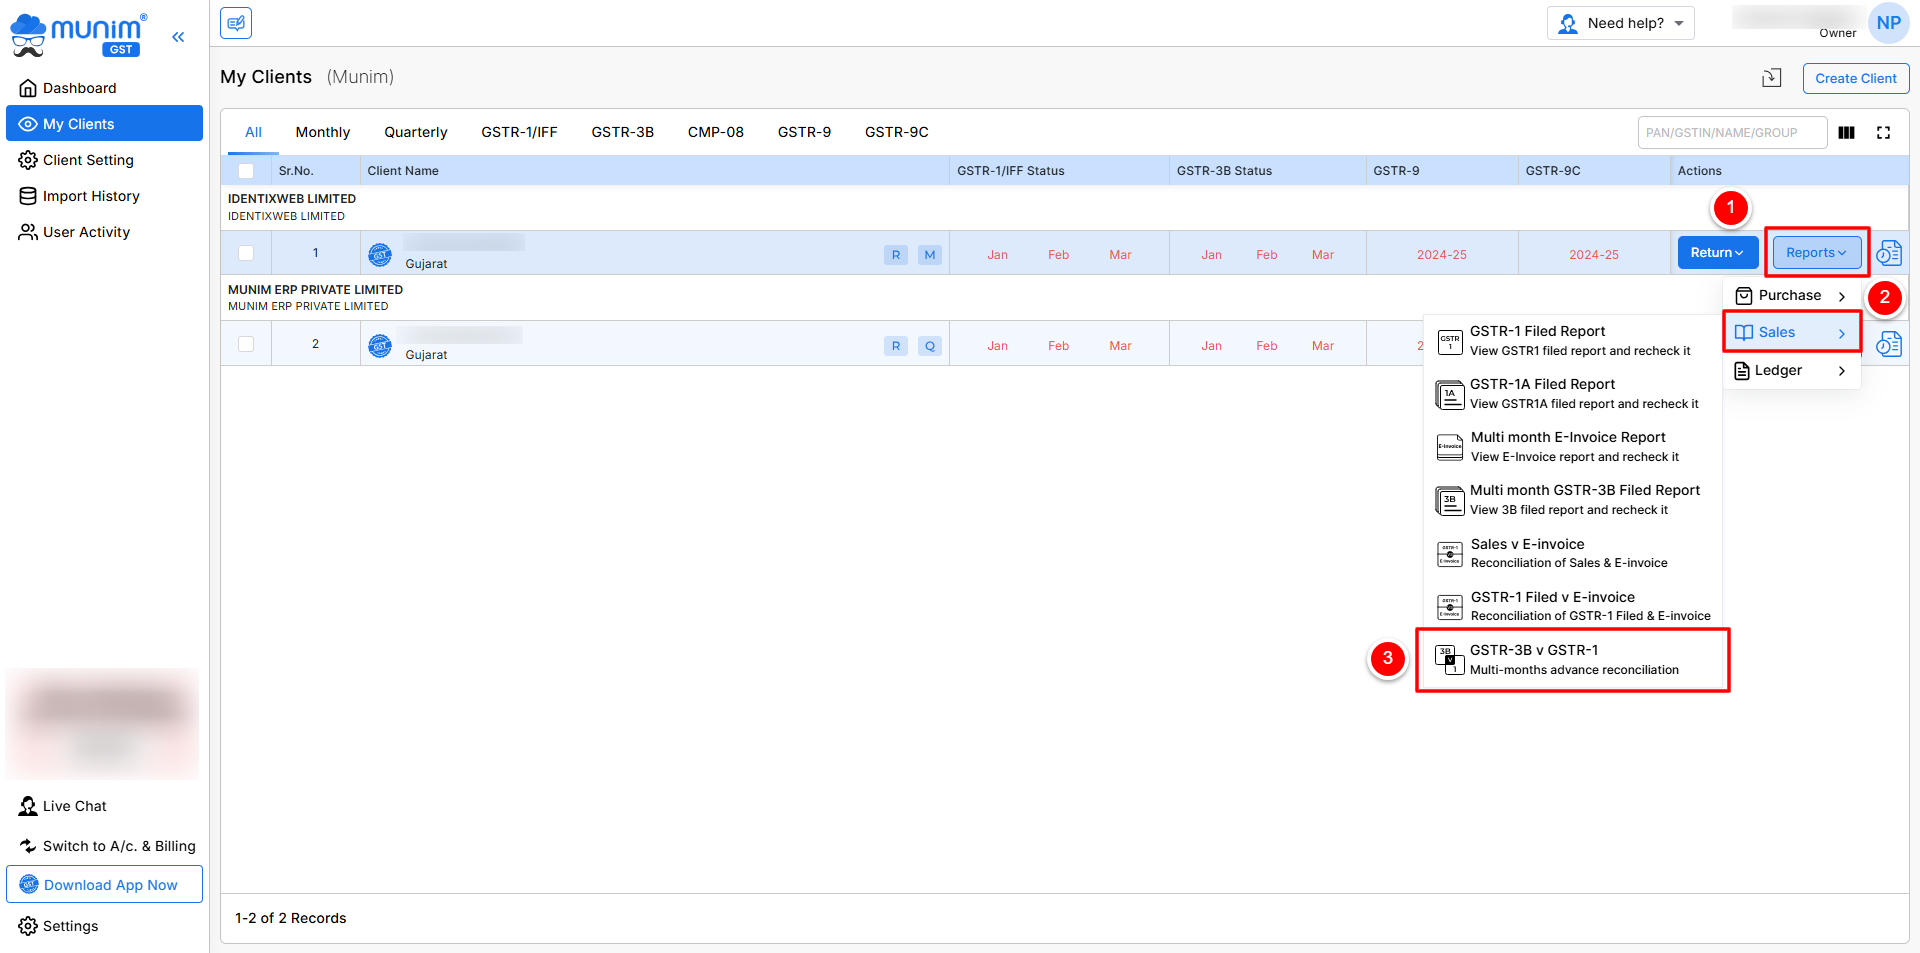Click GST portal icon for client 2
Screen dimensions: 1920x953
click(x=380, y=346)
